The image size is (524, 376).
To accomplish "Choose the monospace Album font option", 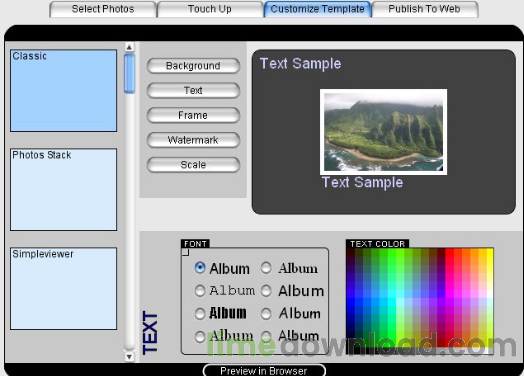I will pos(200,291).
